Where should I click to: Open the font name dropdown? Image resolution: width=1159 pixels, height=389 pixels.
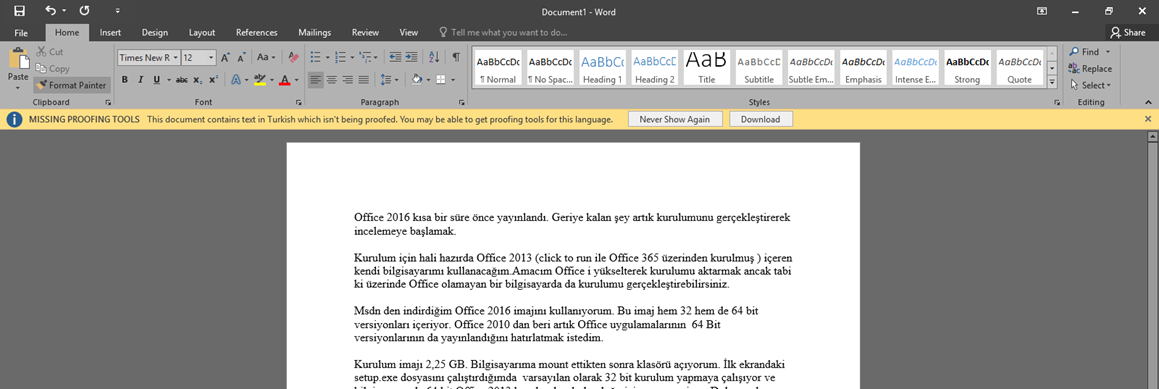[x=175, y=57]
